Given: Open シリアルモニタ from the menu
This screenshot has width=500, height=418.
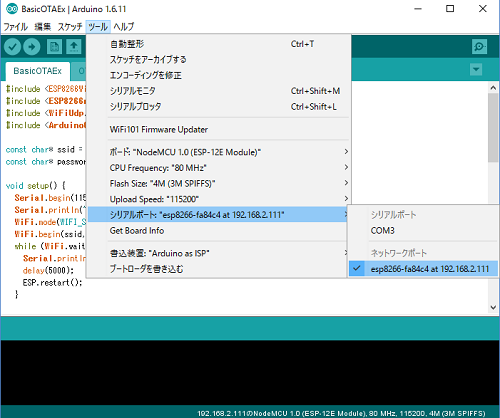Looking at the screenshot, I should pyautogui.click(x=219, y=91).
